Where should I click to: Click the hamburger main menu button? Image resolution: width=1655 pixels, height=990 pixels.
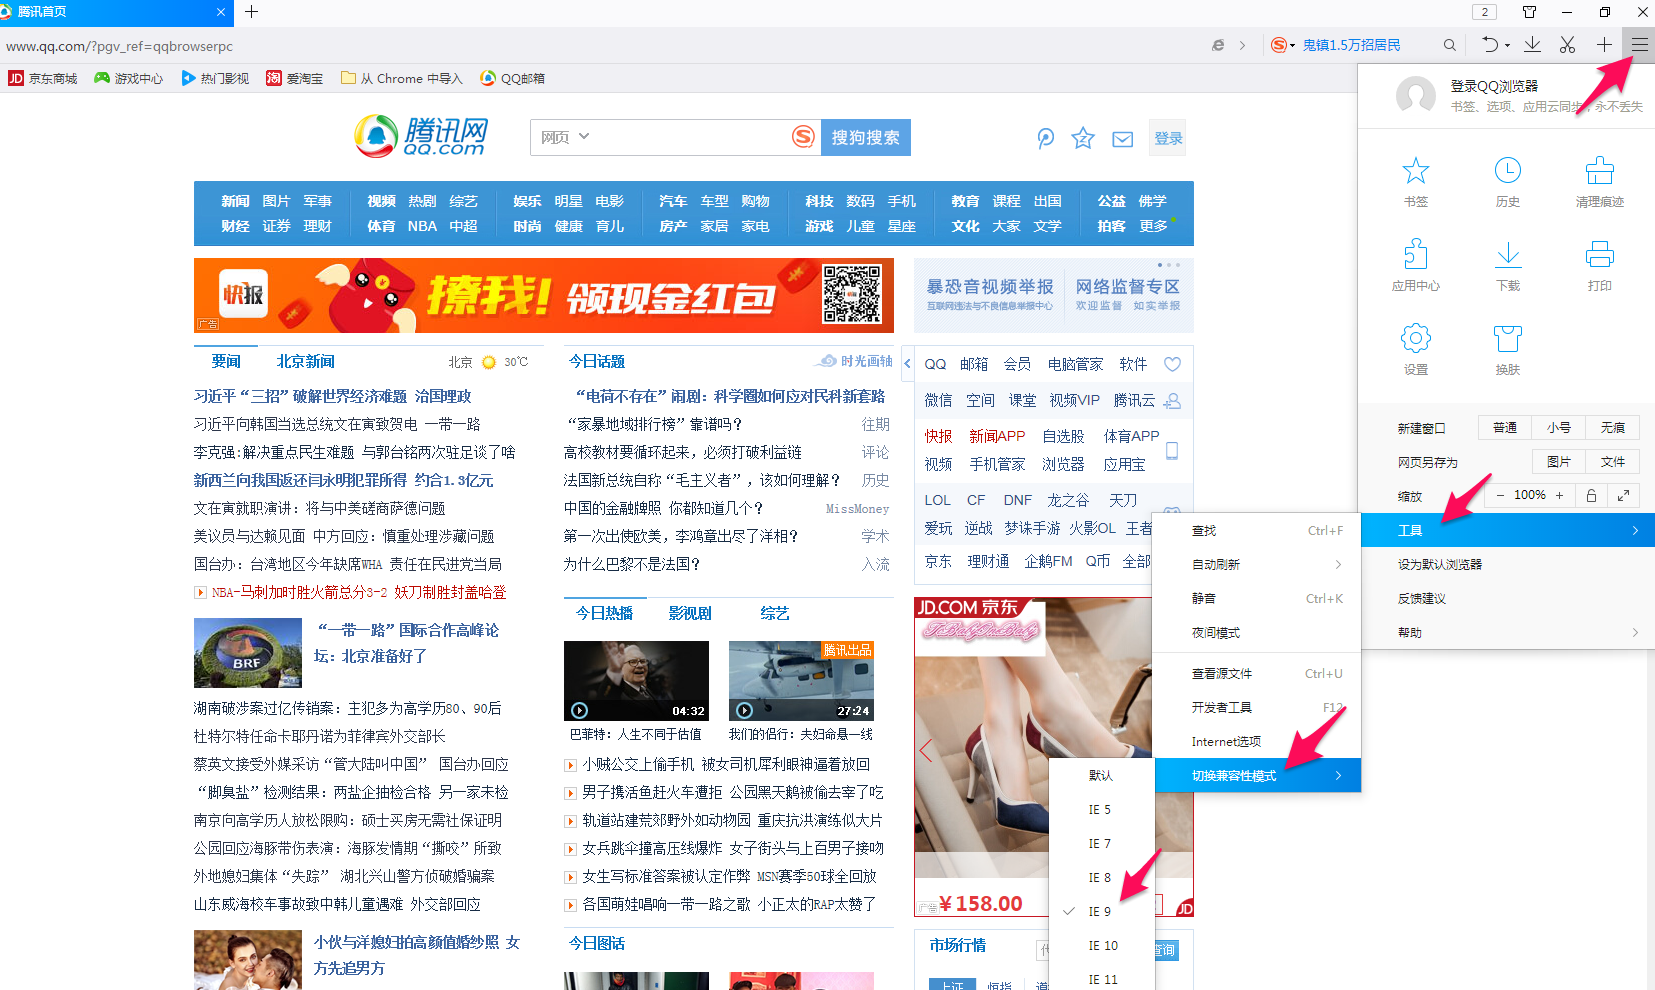(1640, 45)
